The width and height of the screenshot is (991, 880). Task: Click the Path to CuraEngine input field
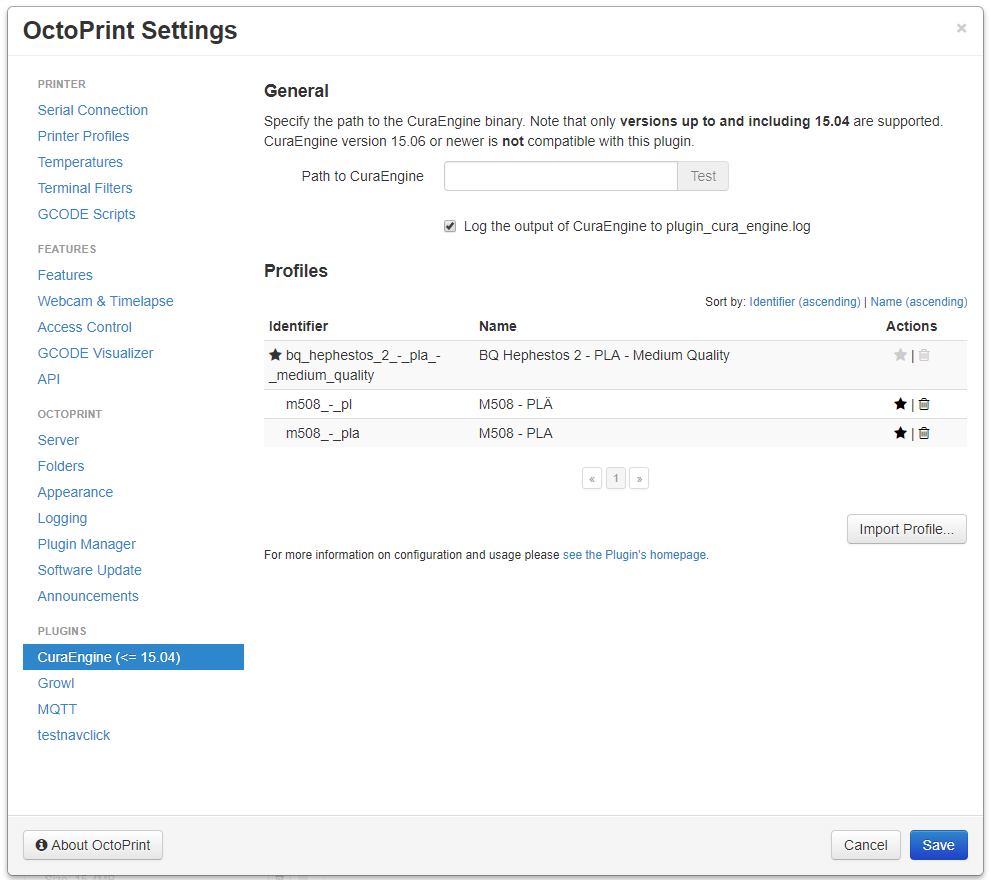tap(560, 175)
